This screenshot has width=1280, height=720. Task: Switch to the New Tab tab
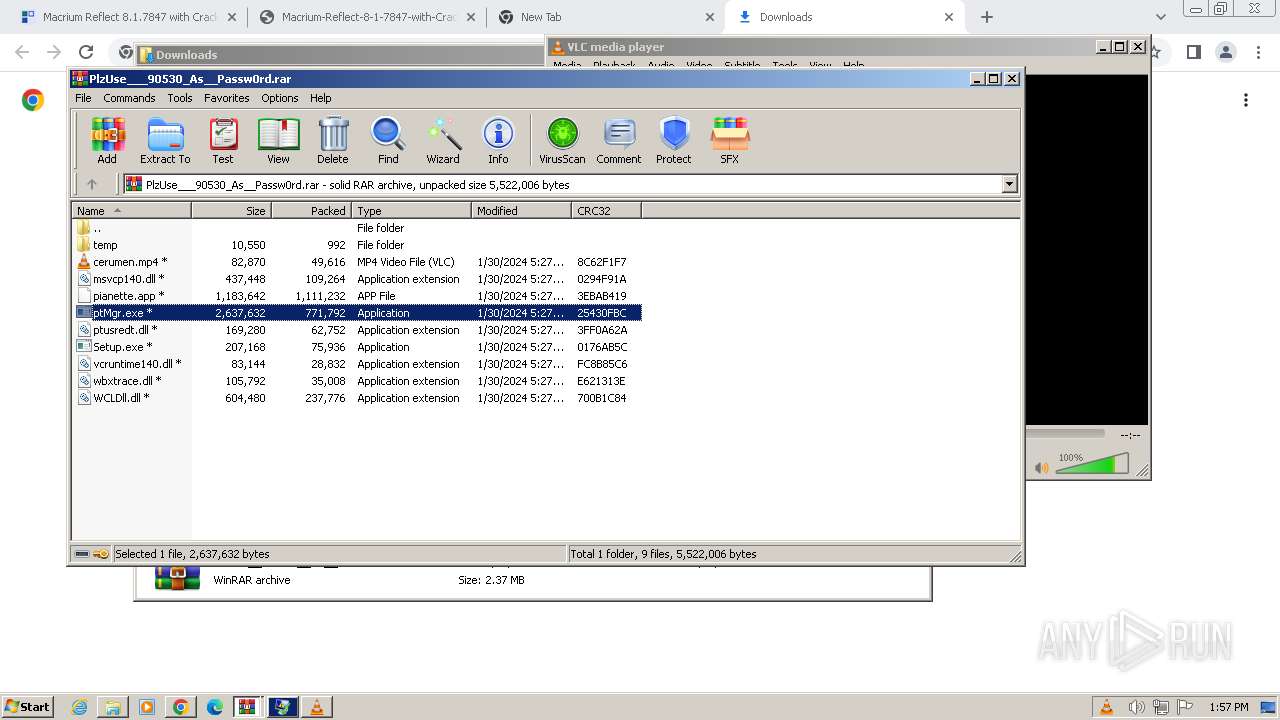[605, 17]
